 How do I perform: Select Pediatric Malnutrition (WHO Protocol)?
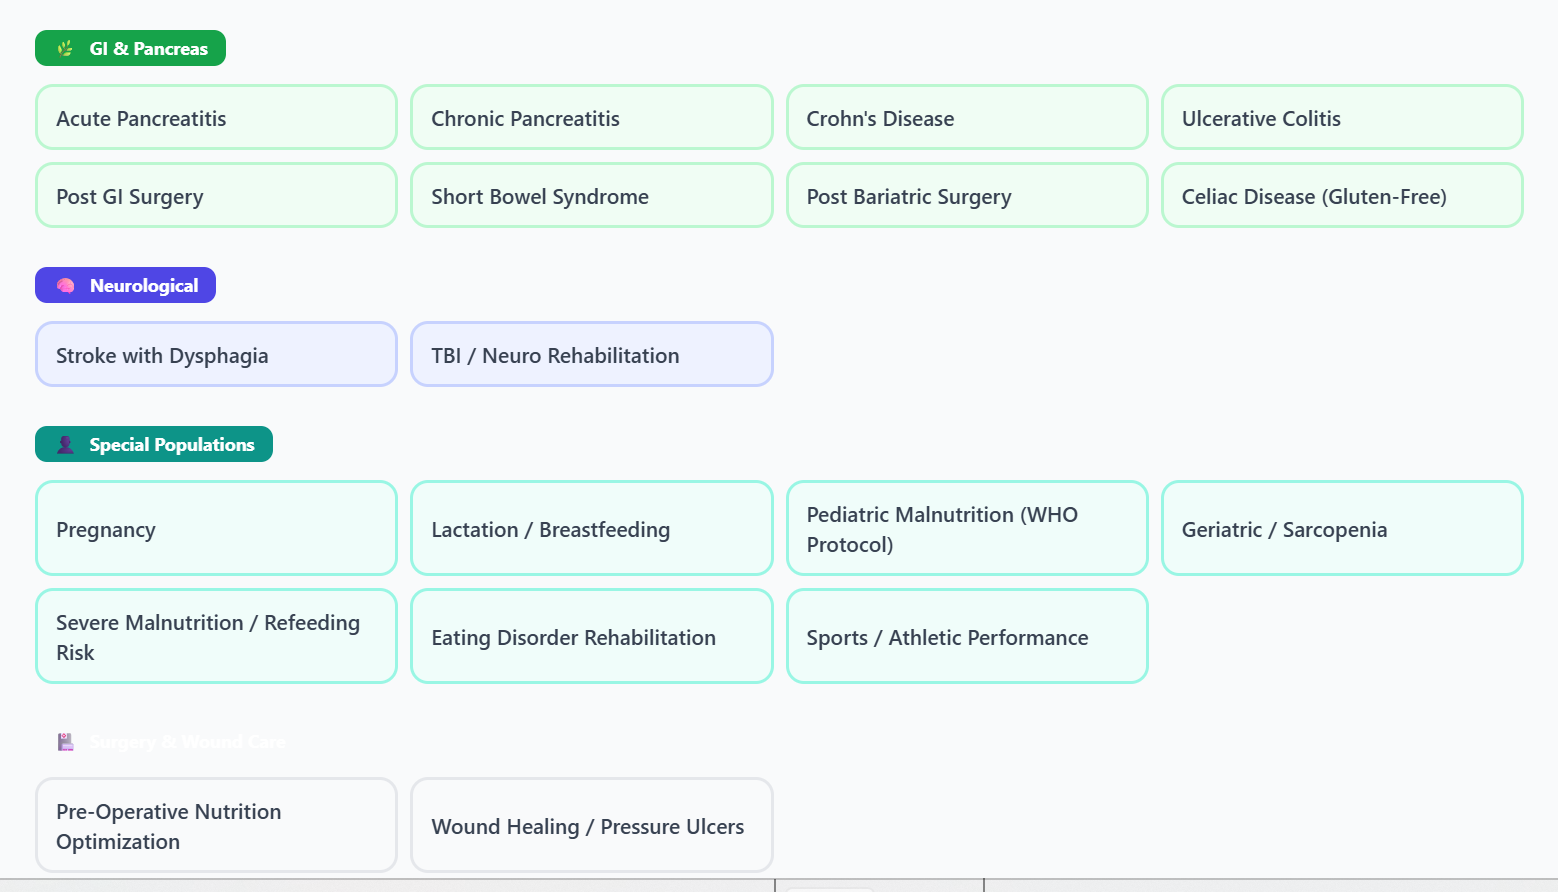click(966, 529)
